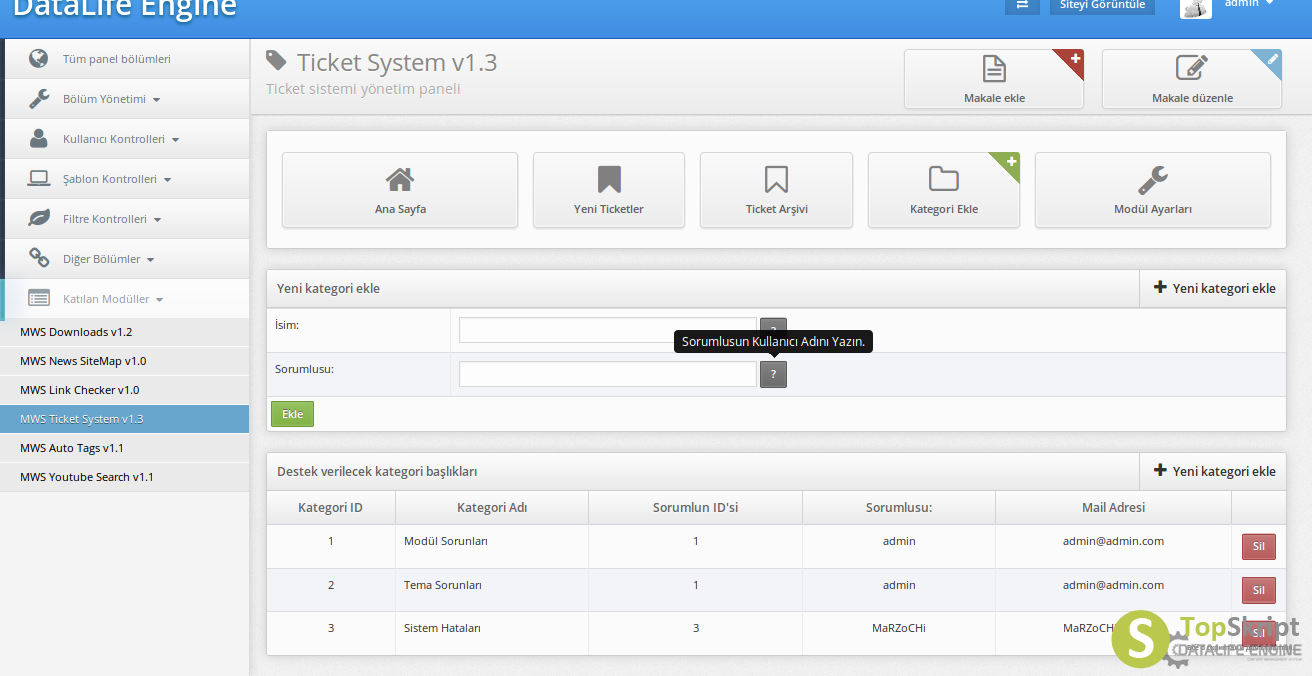
Task: Click the İsim text input field
Action: pos(608,330)
